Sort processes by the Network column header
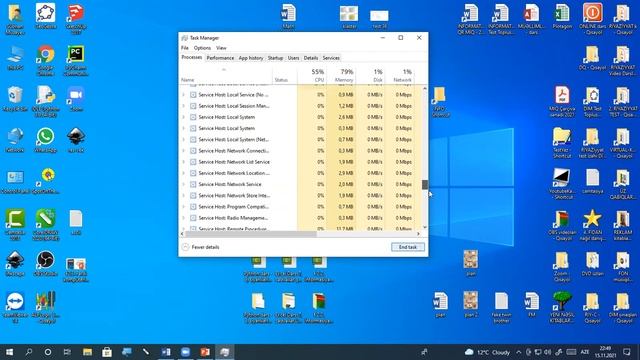 click(399, 75)
